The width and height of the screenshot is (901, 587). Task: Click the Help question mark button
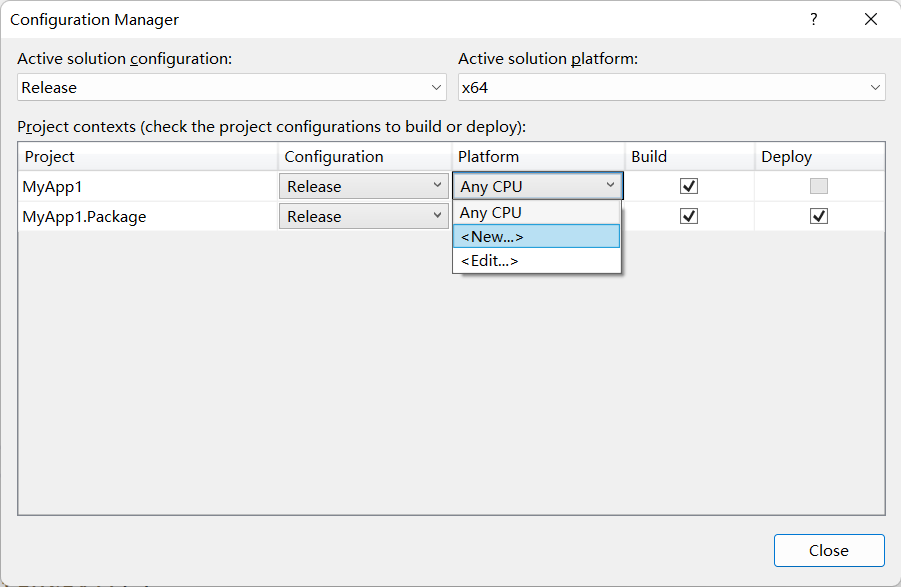[x=814, y=19]
